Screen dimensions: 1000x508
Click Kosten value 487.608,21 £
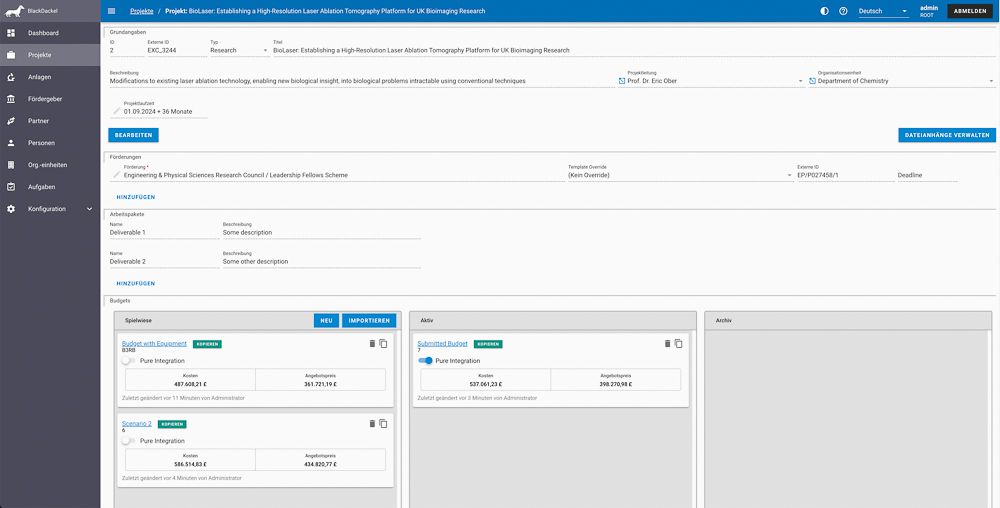(x=190, y=384)
